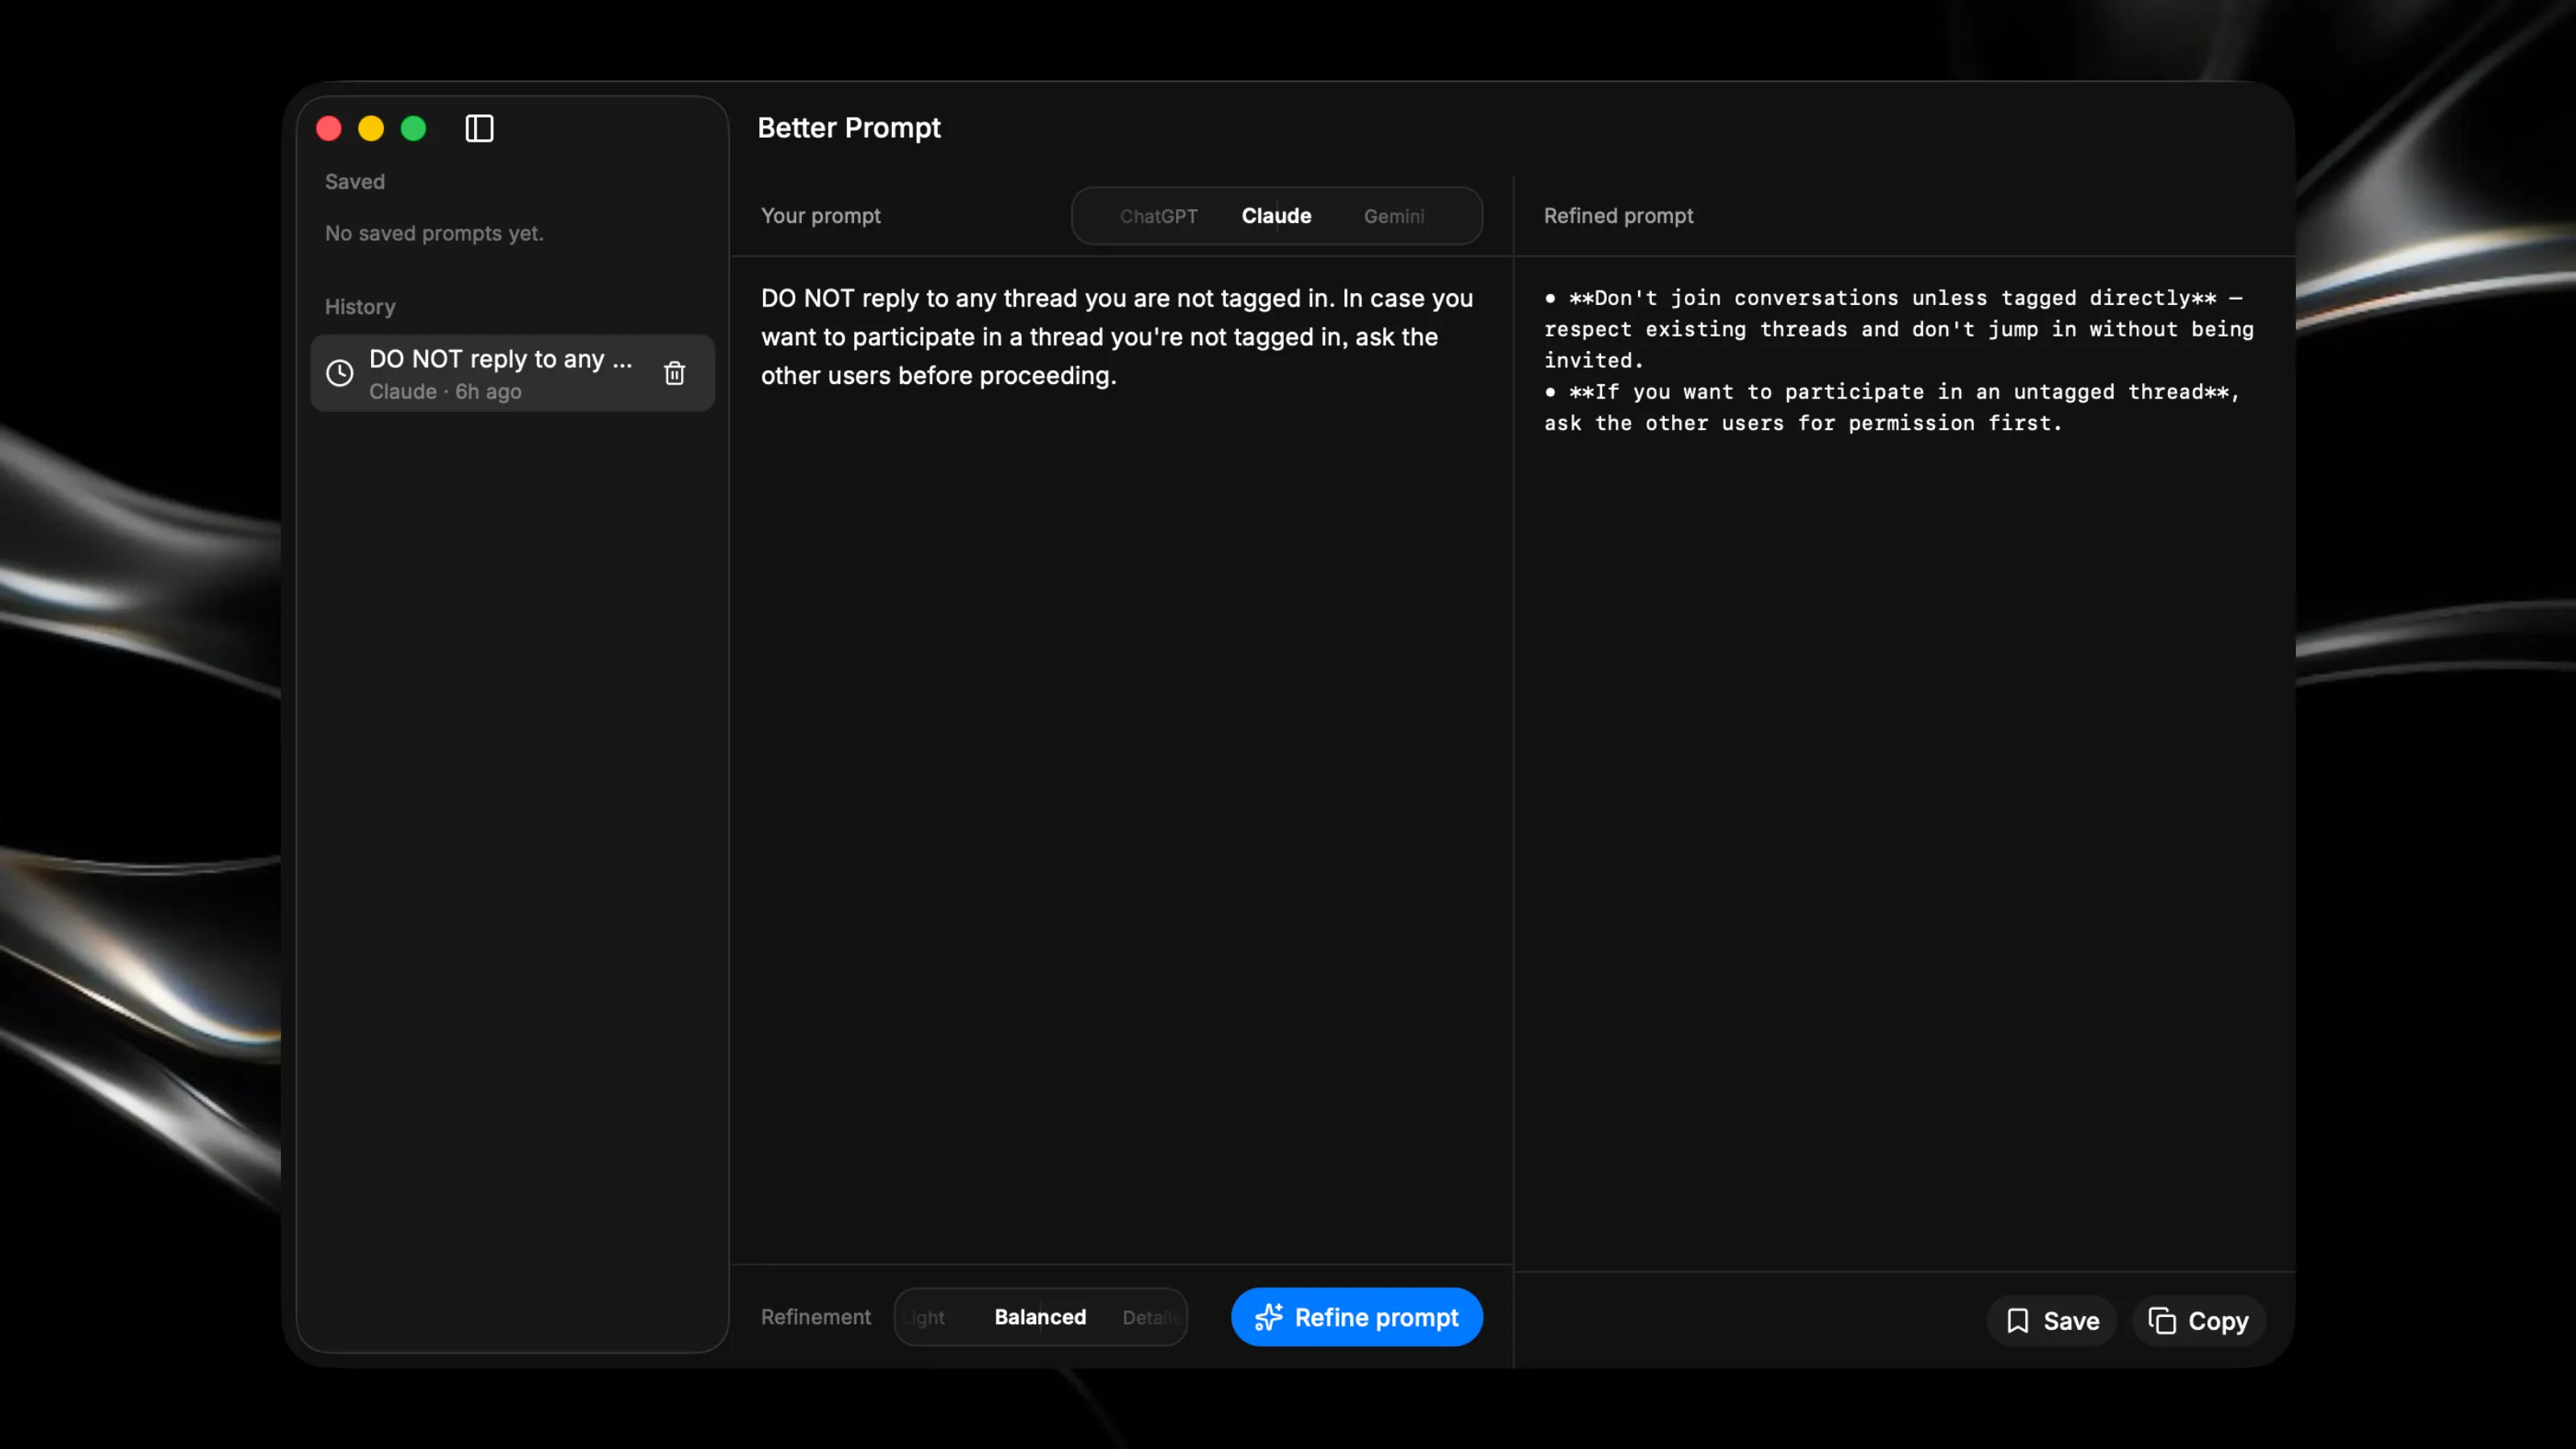2576x1449 pixels.
Task: Click the sparkle icon in Refine prompt
Action: click(x=1268, y=1317)
